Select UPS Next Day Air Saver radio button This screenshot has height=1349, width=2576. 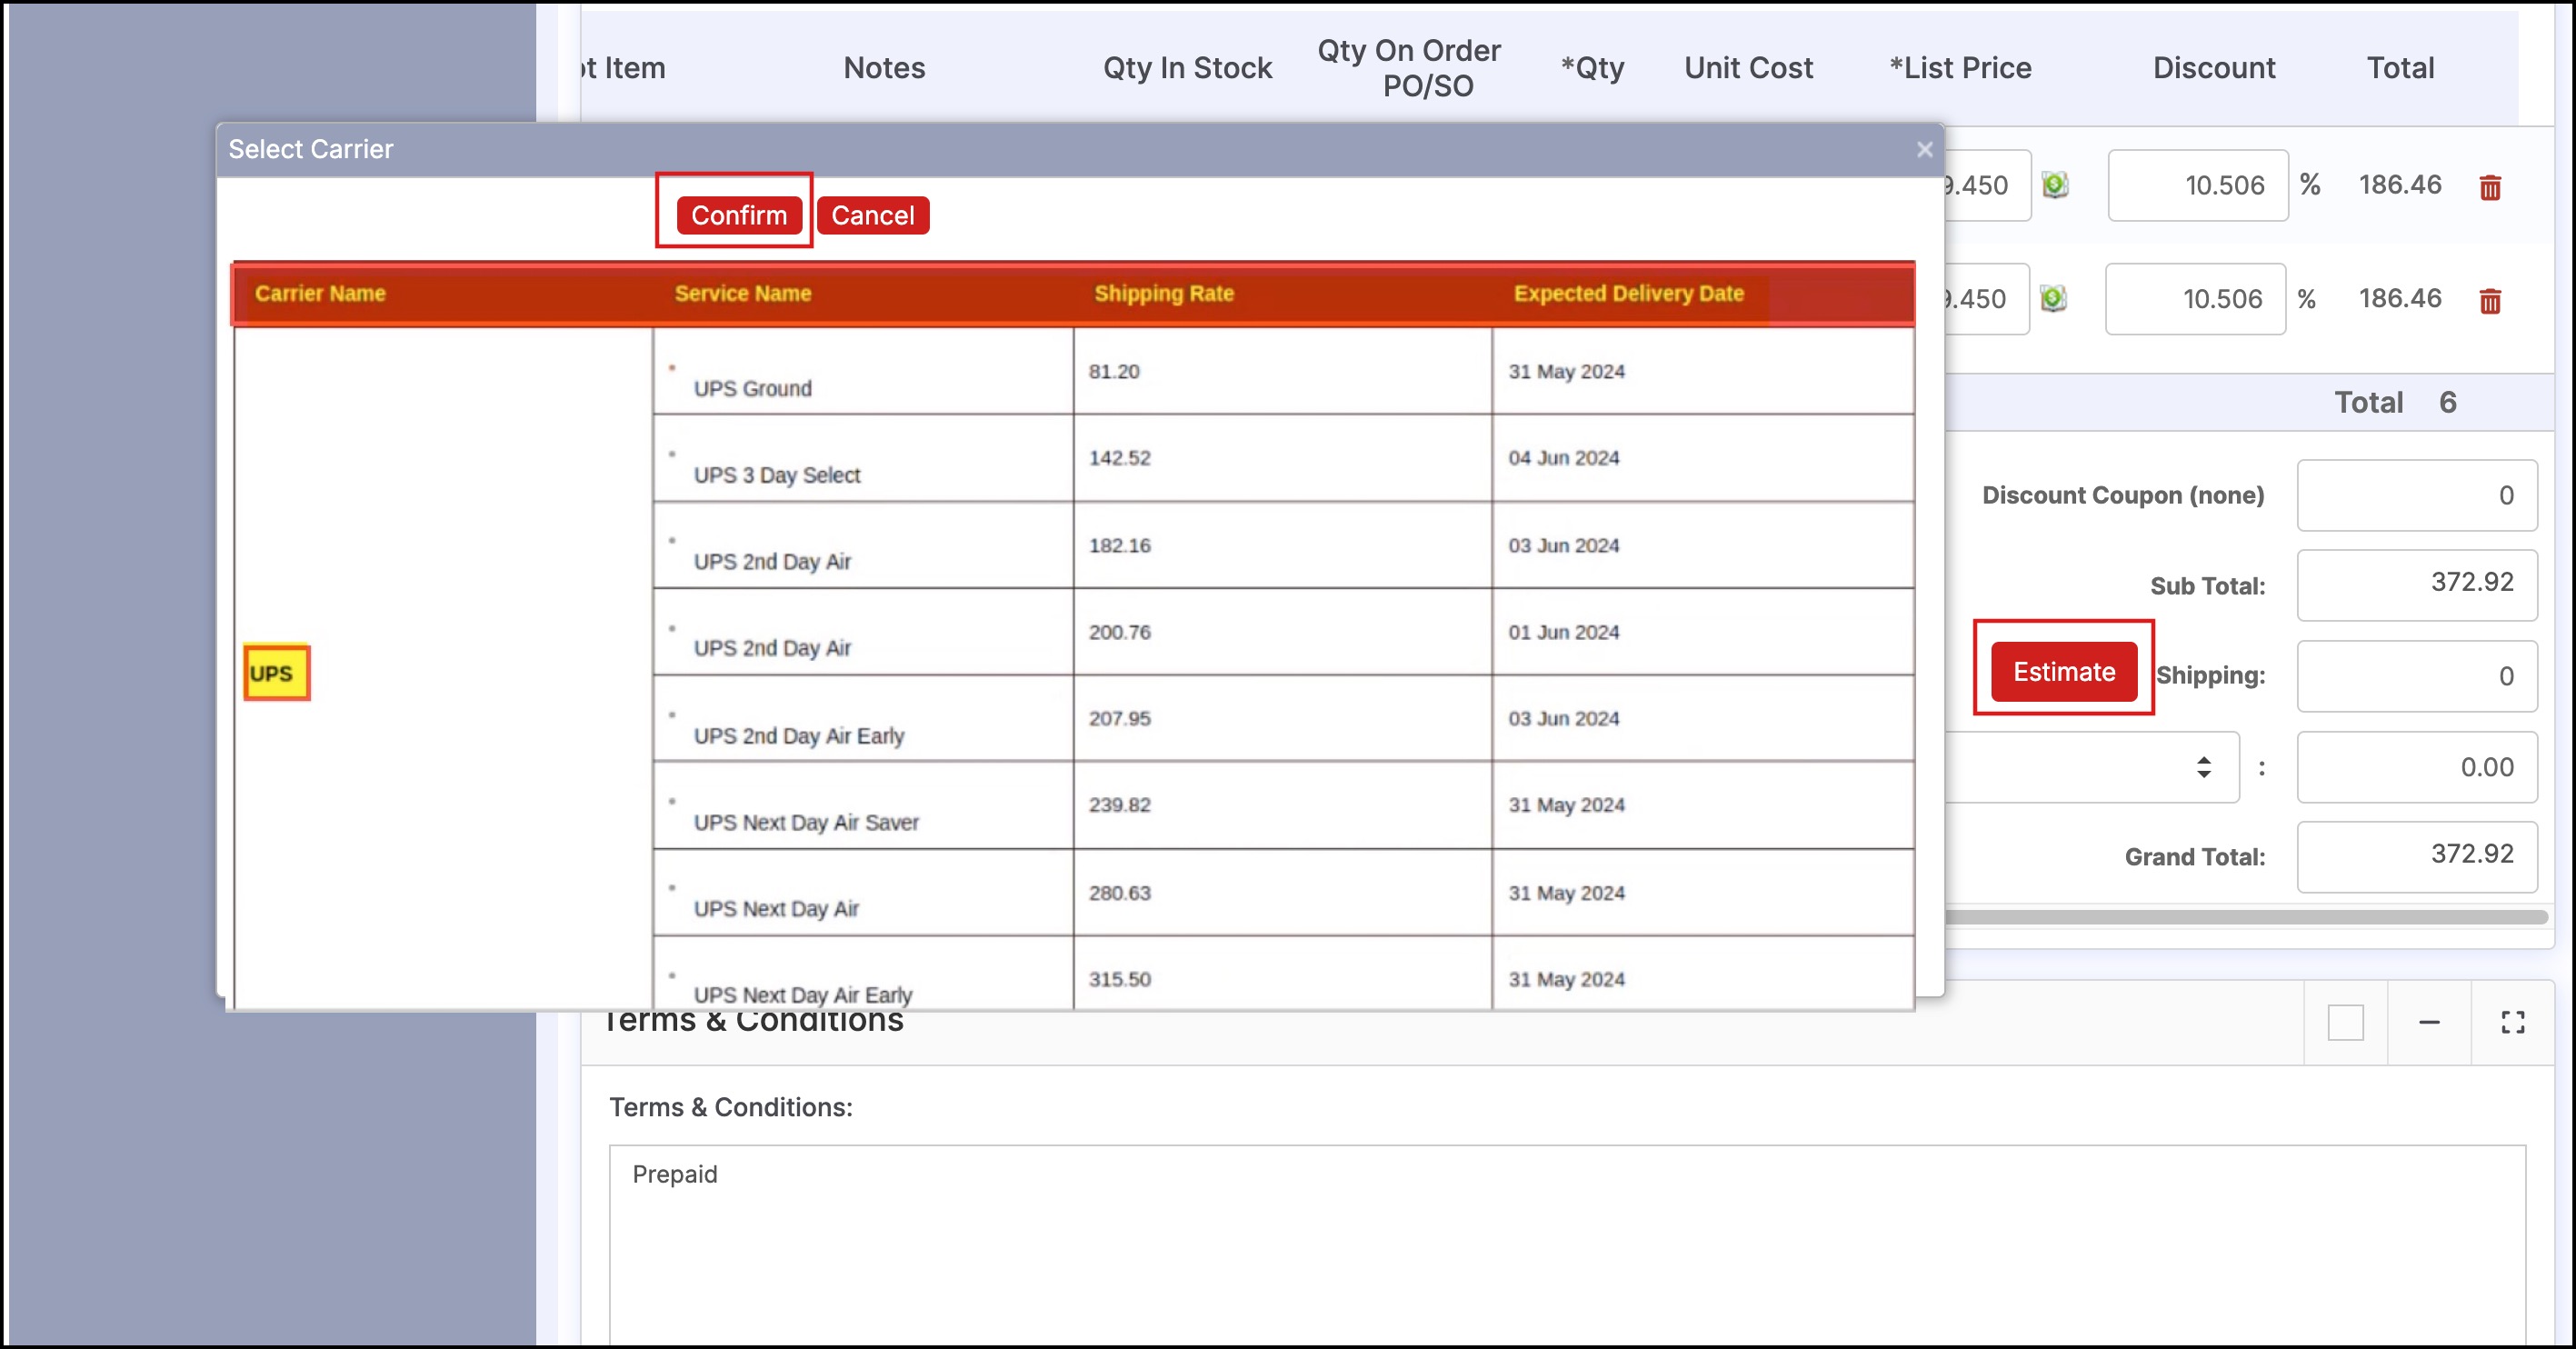[x=672, y=801]
